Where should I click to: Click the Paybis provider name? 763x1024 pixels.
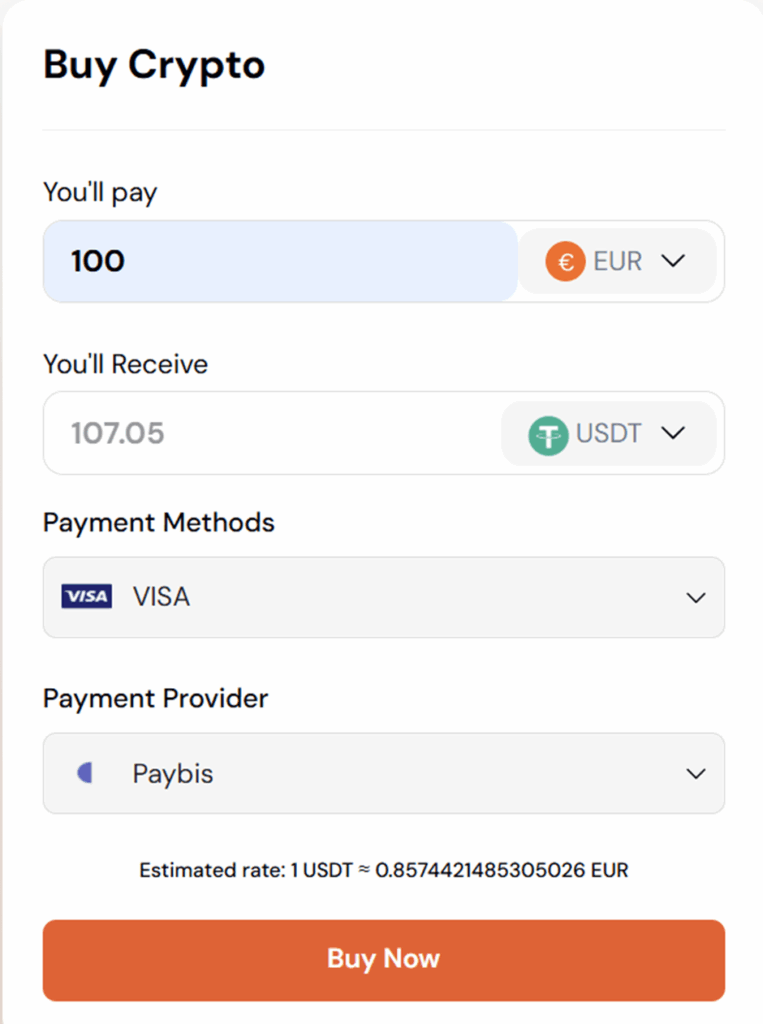[x=173, y=774]
